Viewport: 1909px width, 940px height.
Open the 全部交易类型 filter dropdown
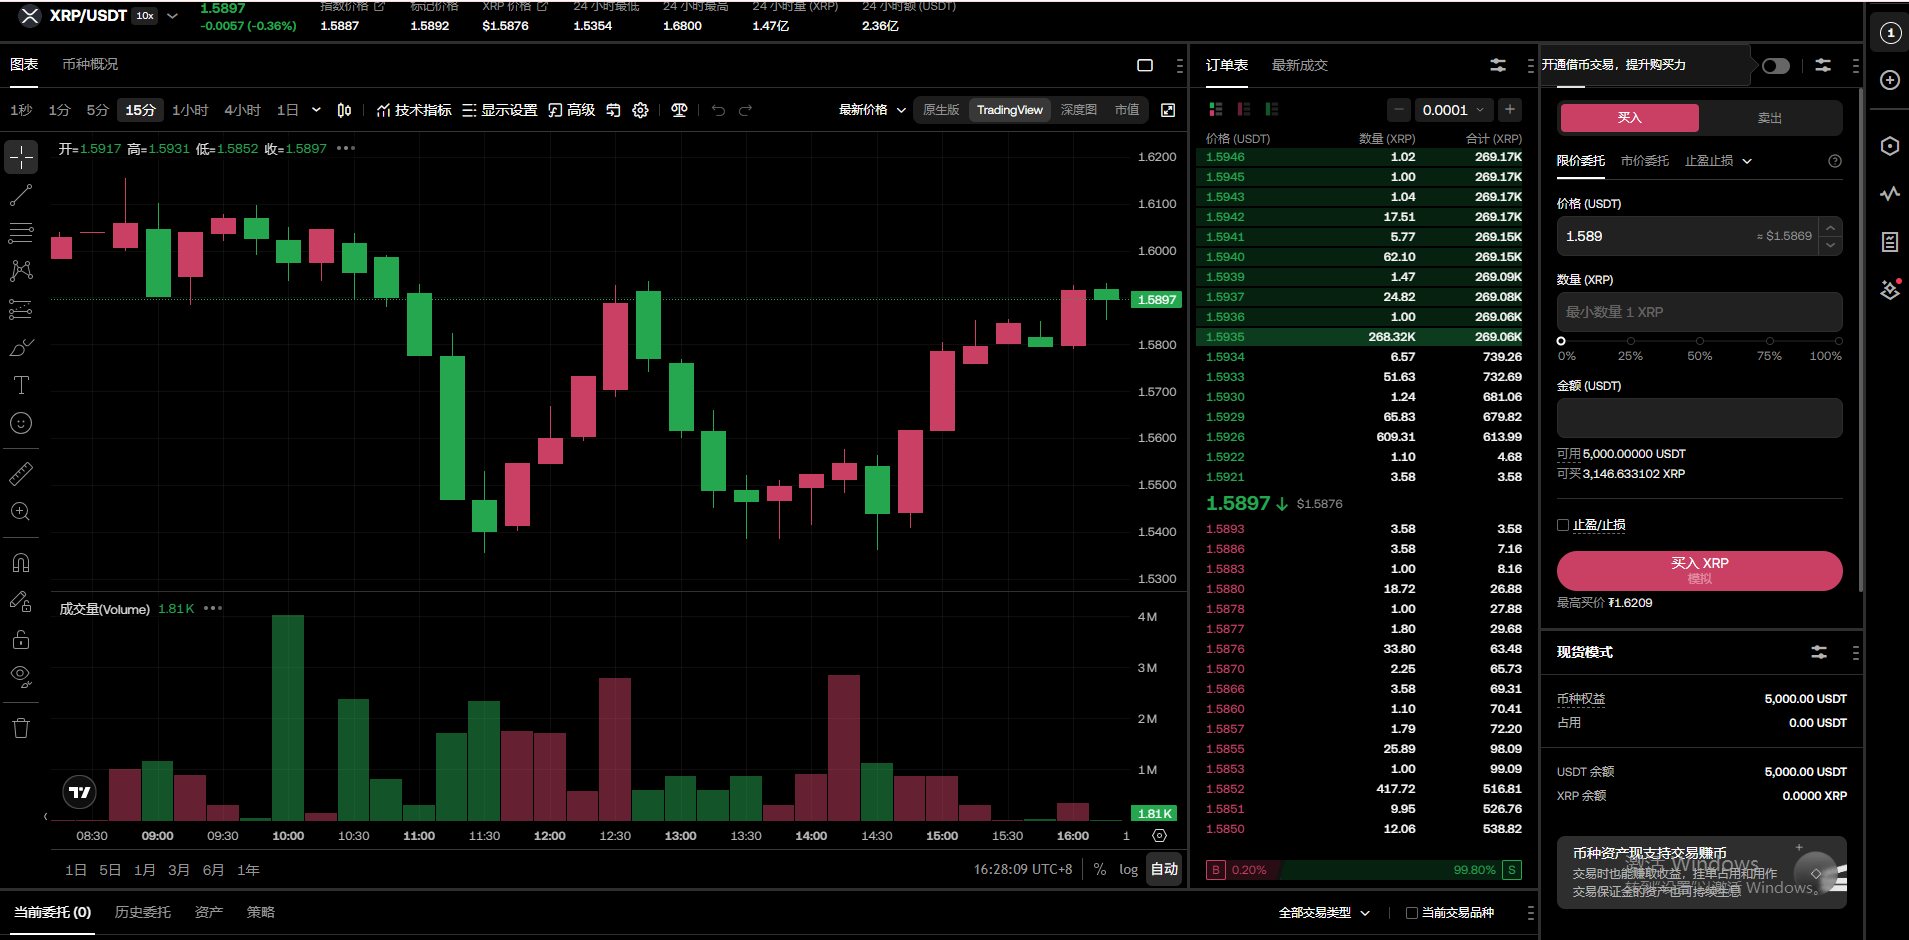[1324, 913]
